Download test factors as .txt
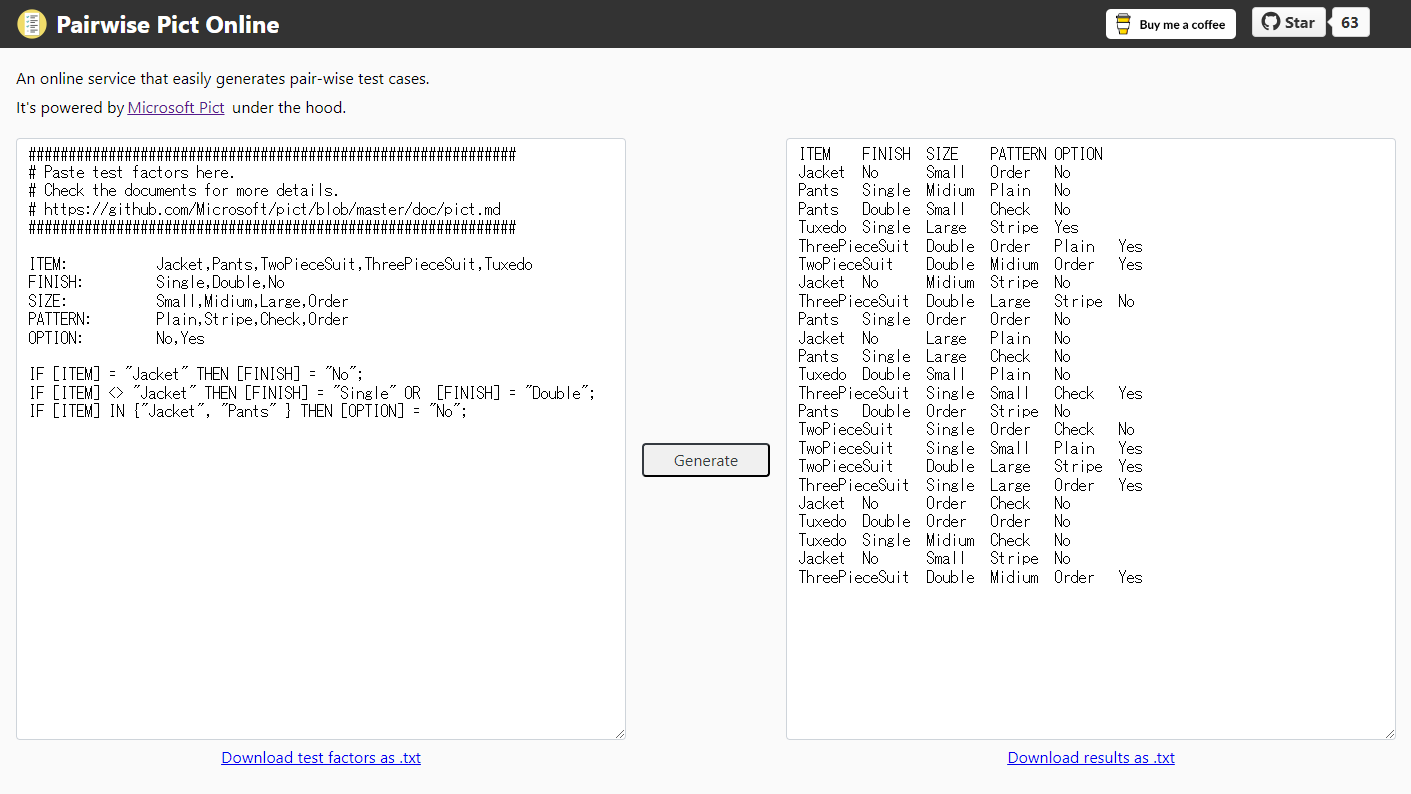The height and width of the screenshot is (794, 1411). click(321, 757)
